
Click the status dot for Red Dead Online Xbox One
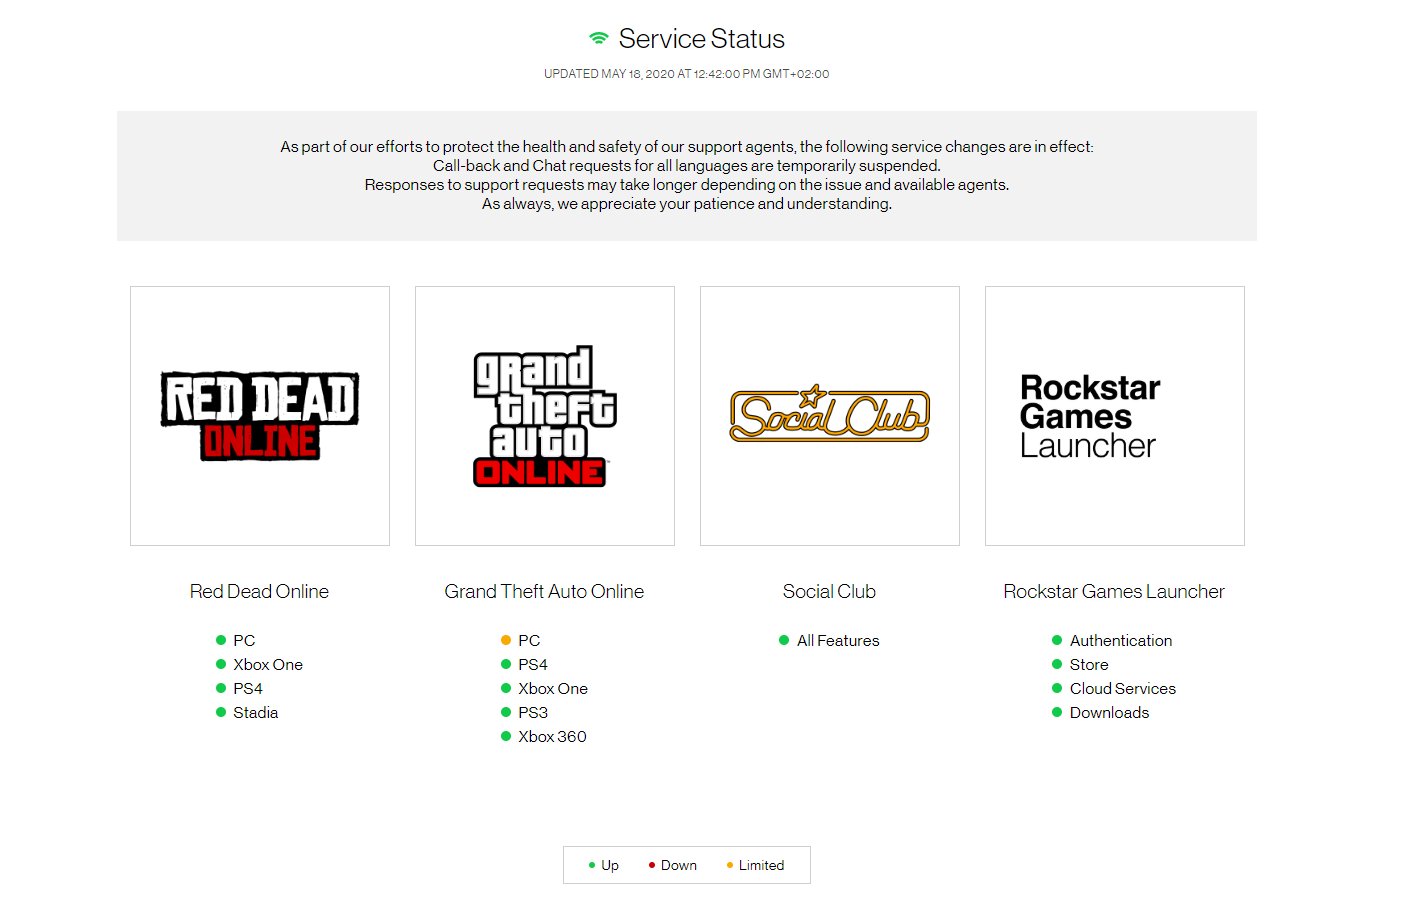(x=221, y=664)
